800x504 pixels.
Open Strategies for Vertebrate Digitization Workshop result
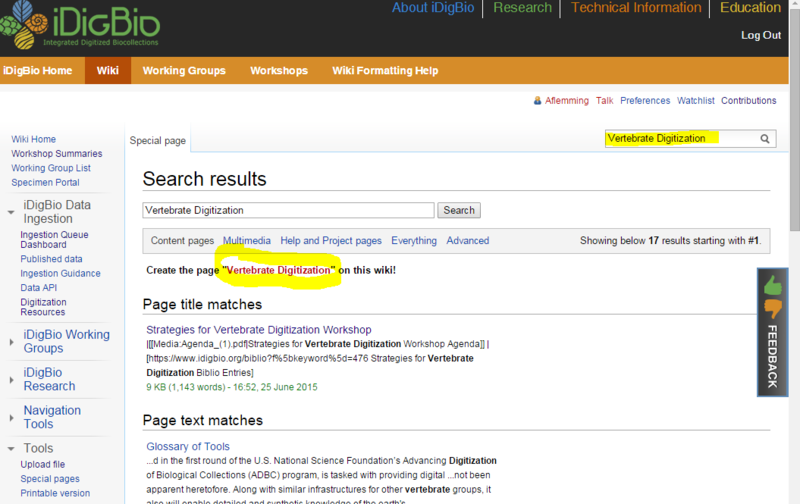259,330
